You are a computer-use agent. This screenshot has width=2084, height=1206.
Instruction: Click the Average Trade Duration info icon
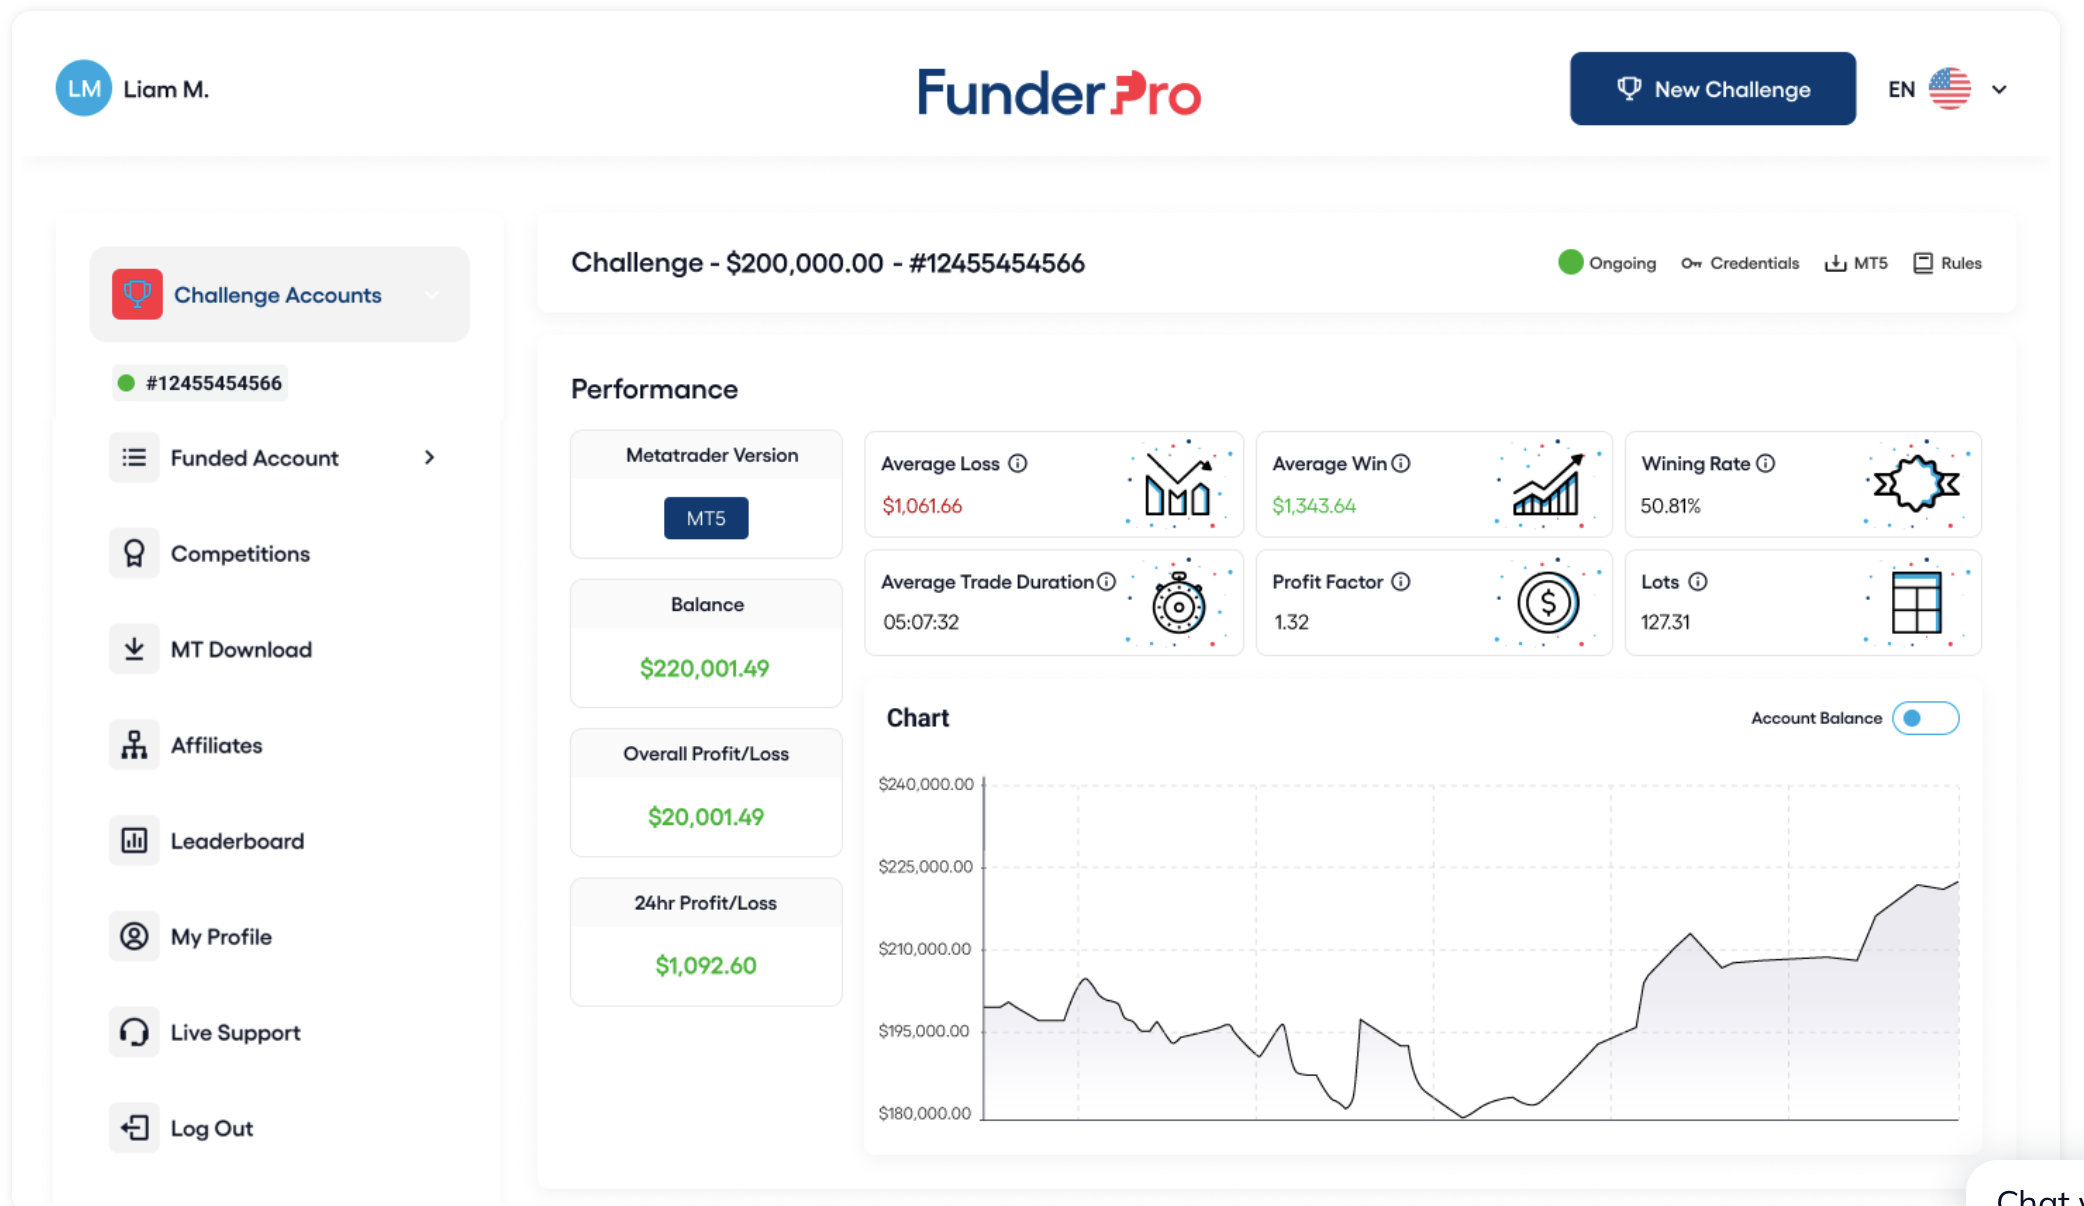click(x=1106, y=581)
